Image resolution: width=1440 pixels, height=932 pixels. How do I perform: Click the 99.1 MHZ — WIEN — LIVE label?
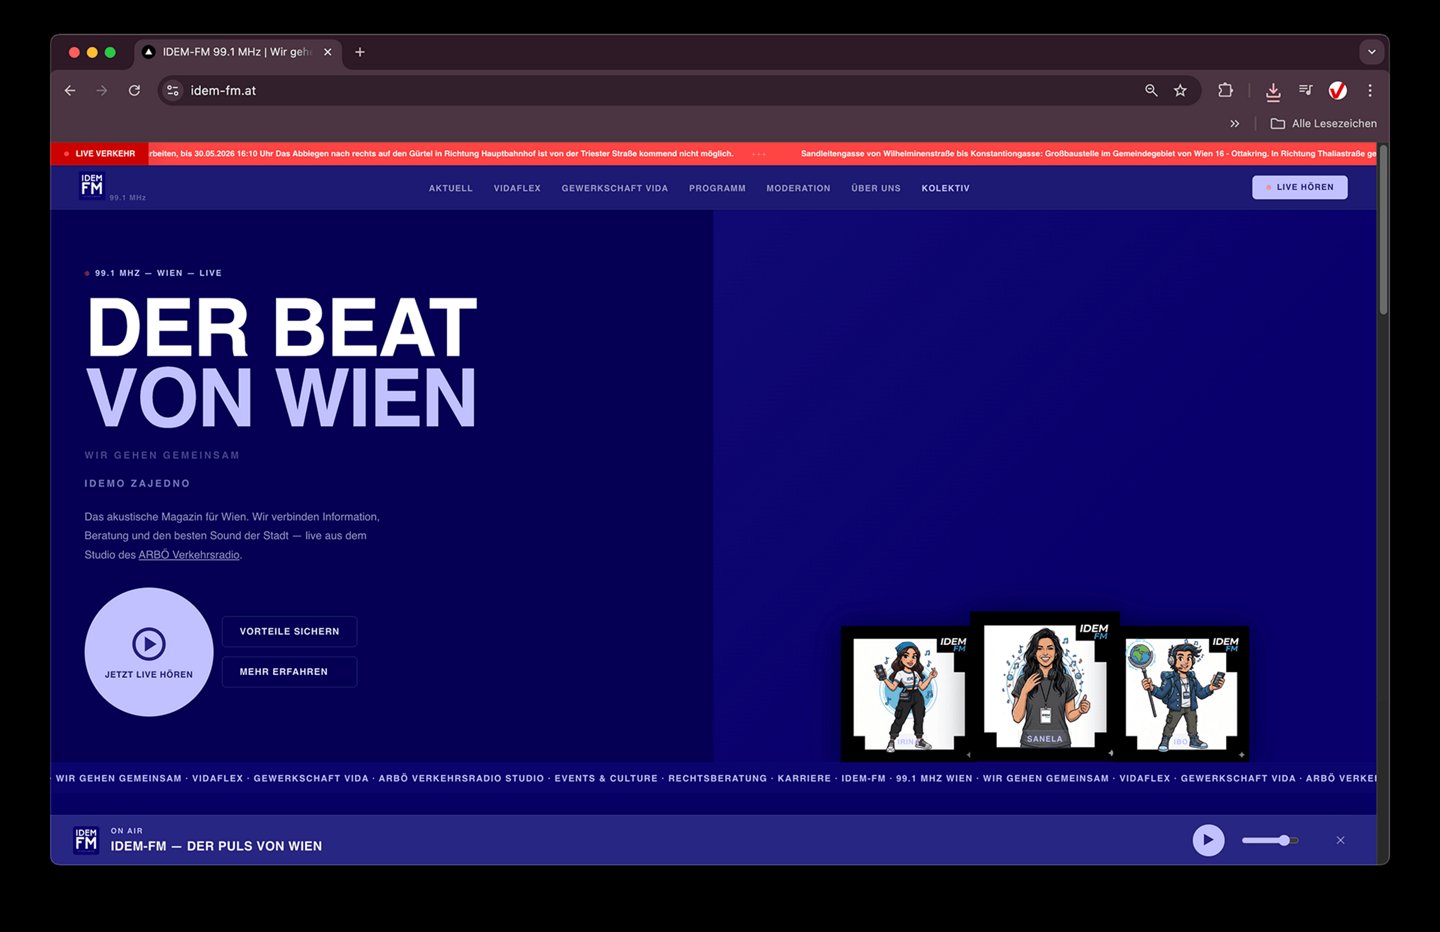153,273
